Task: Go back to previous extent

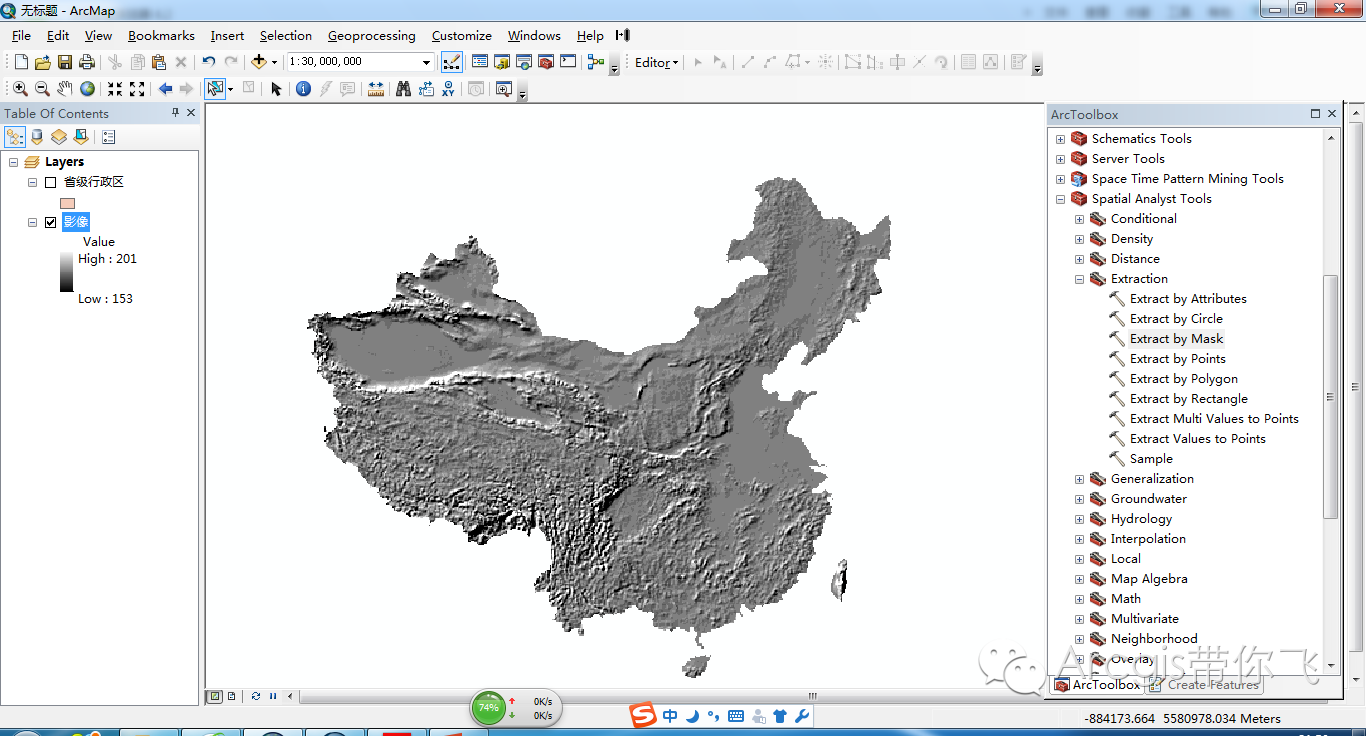Action: pos(165,89)
